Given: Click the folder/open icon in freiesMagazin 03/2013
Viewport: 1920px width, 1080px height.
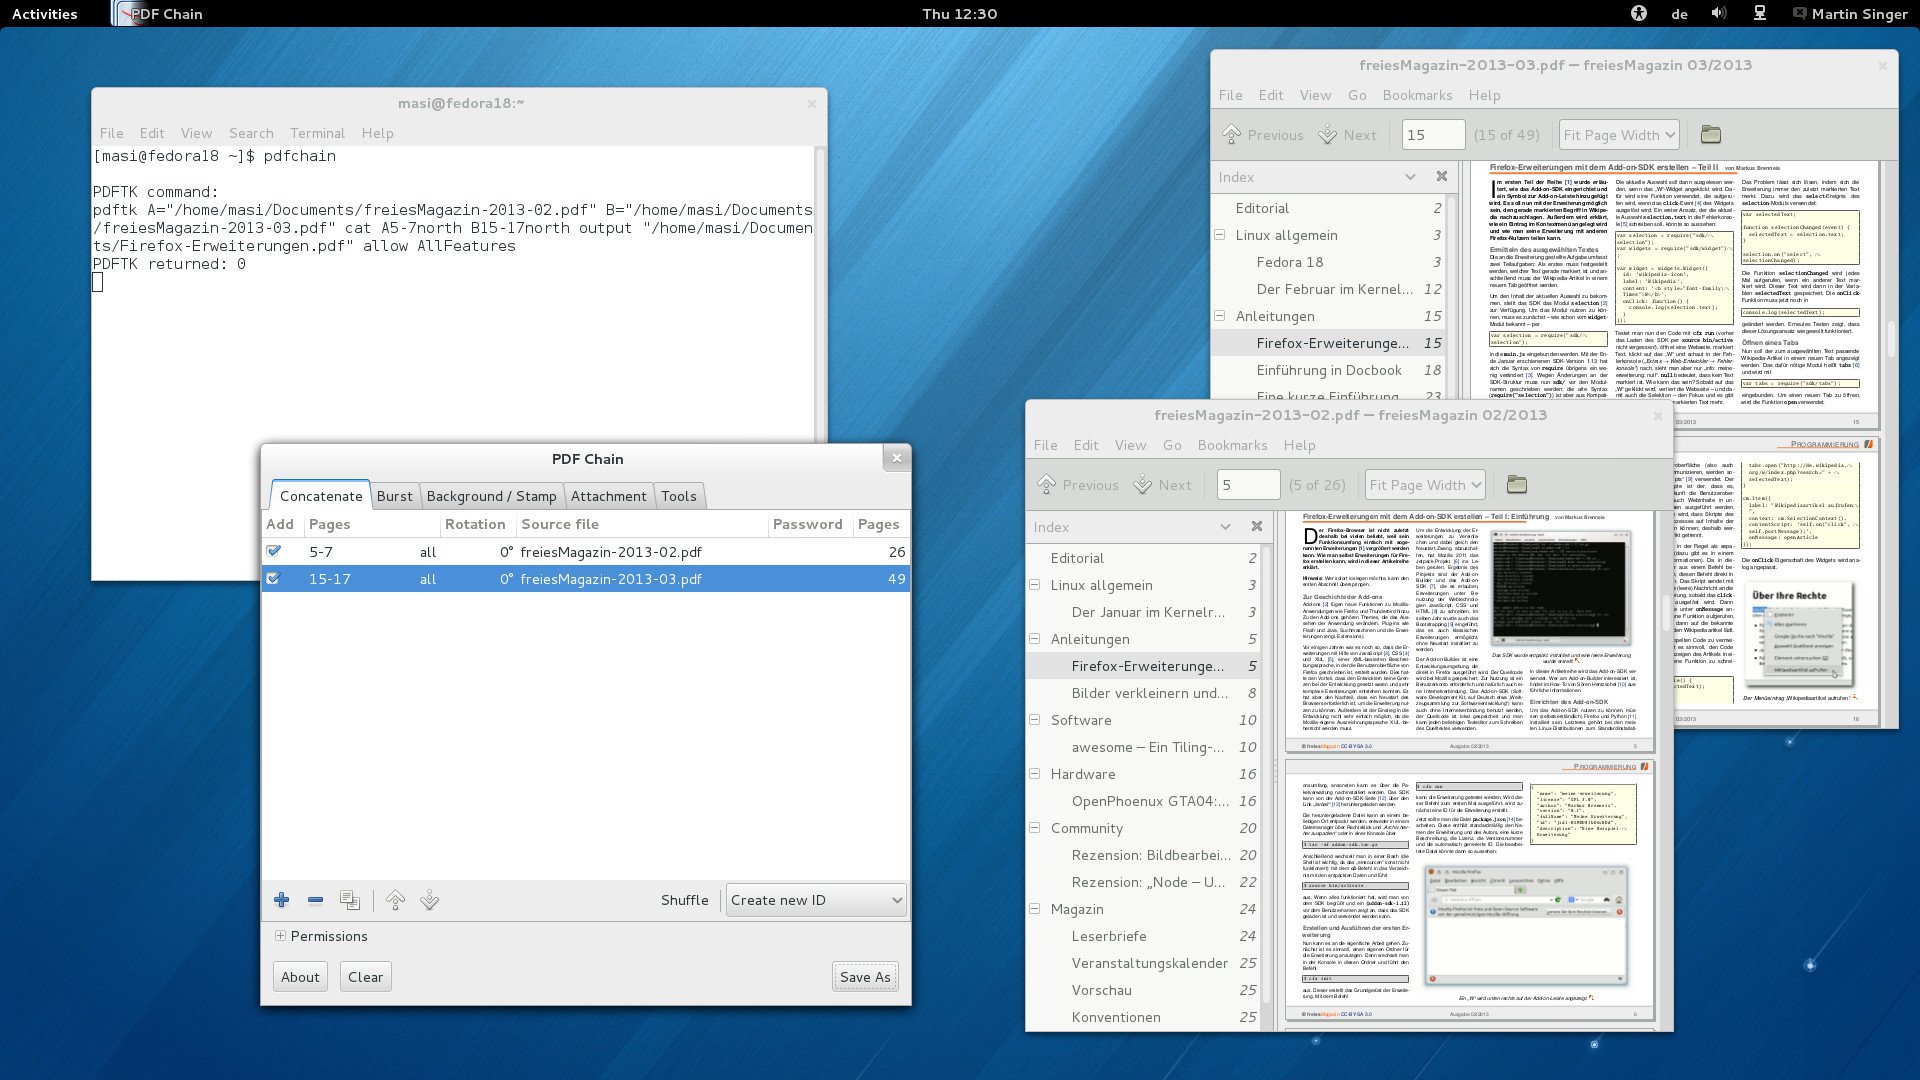Looking at the screenshot, I should (x=1710, y=133).
